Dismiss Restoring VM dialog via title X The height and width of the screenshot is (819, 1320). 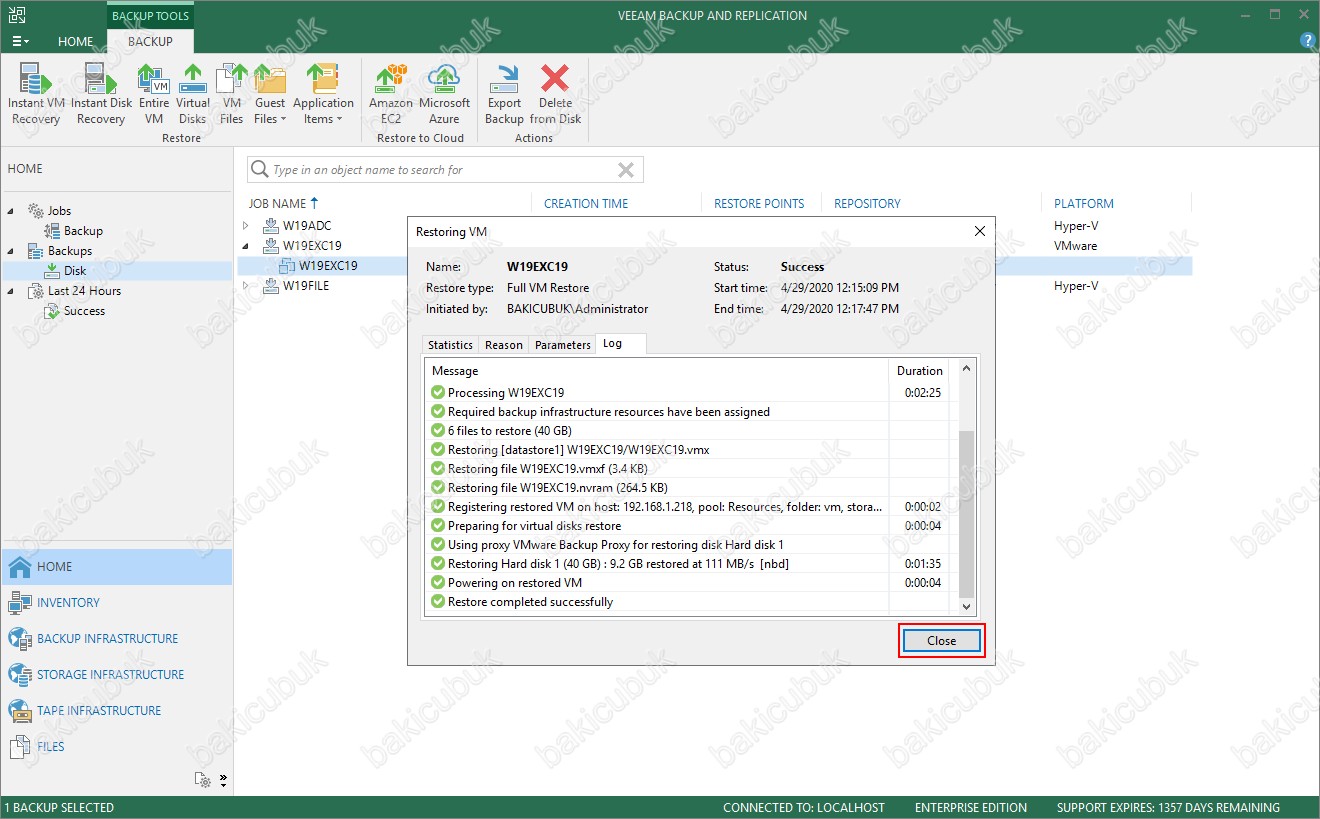(x=980, y=231)
